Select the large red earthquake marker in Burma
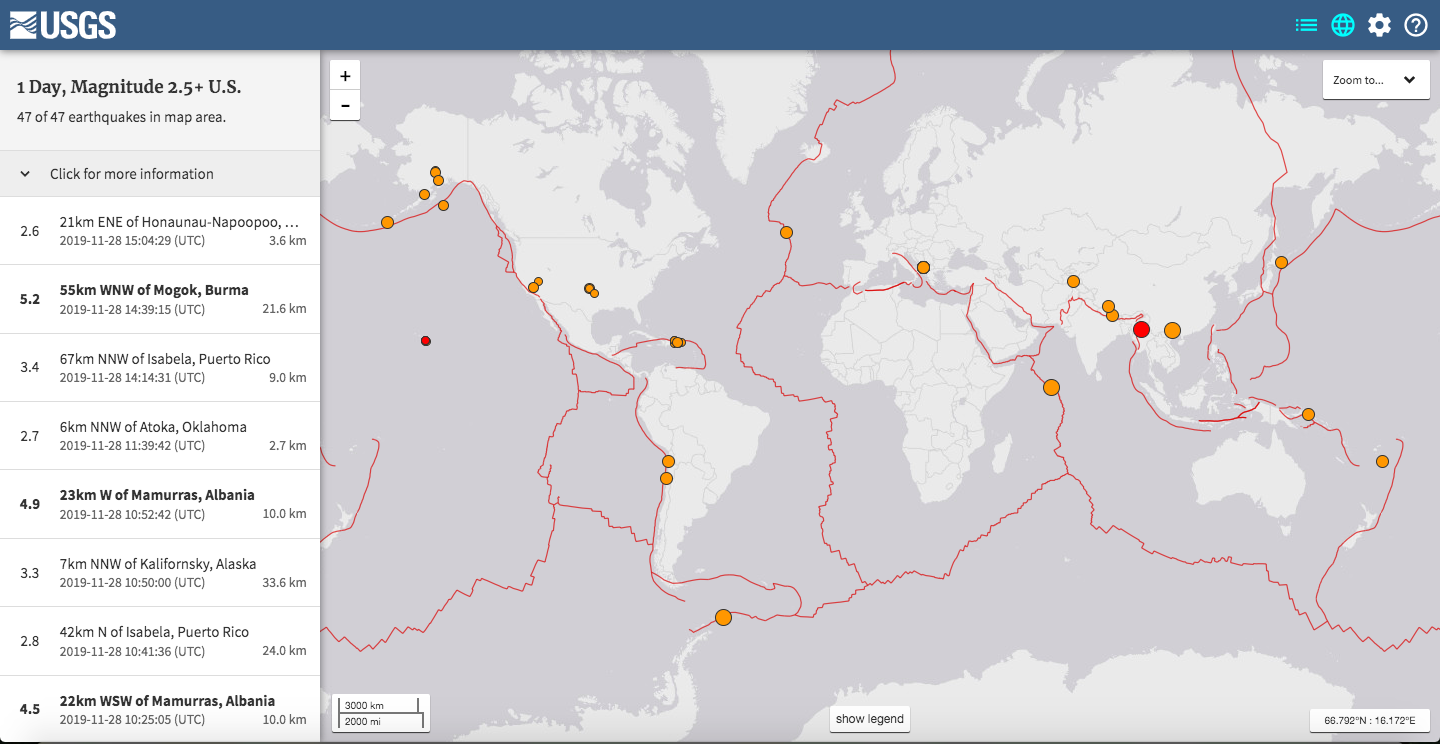The width and height of the screenshot is (1440, 744). (x=1141, y=330)
